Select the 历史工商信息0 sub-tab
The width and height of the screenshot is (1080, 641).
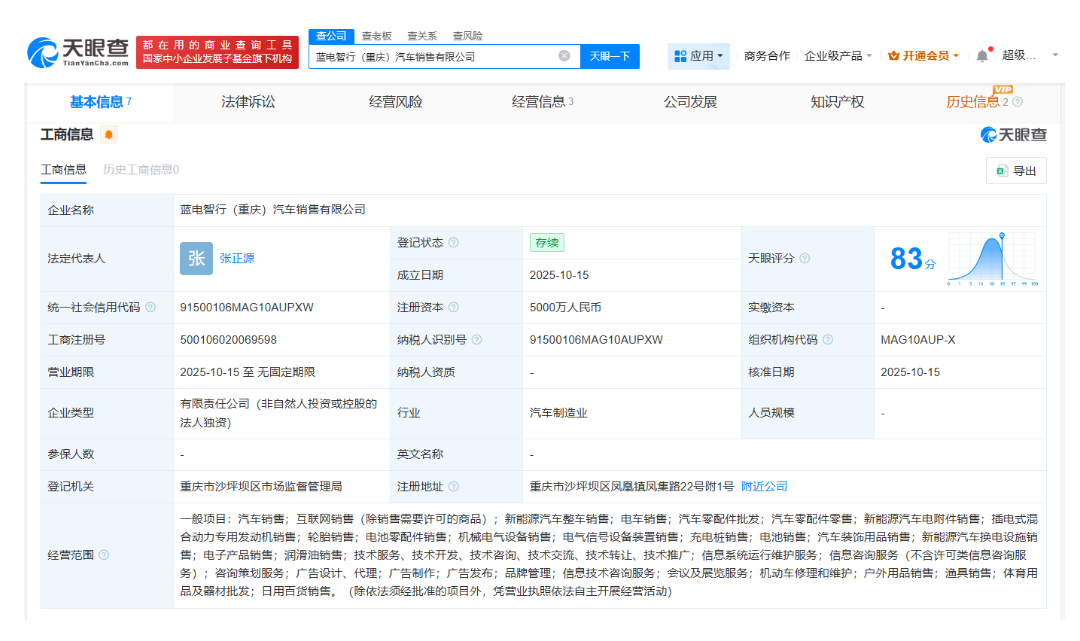tap(141, 170)
